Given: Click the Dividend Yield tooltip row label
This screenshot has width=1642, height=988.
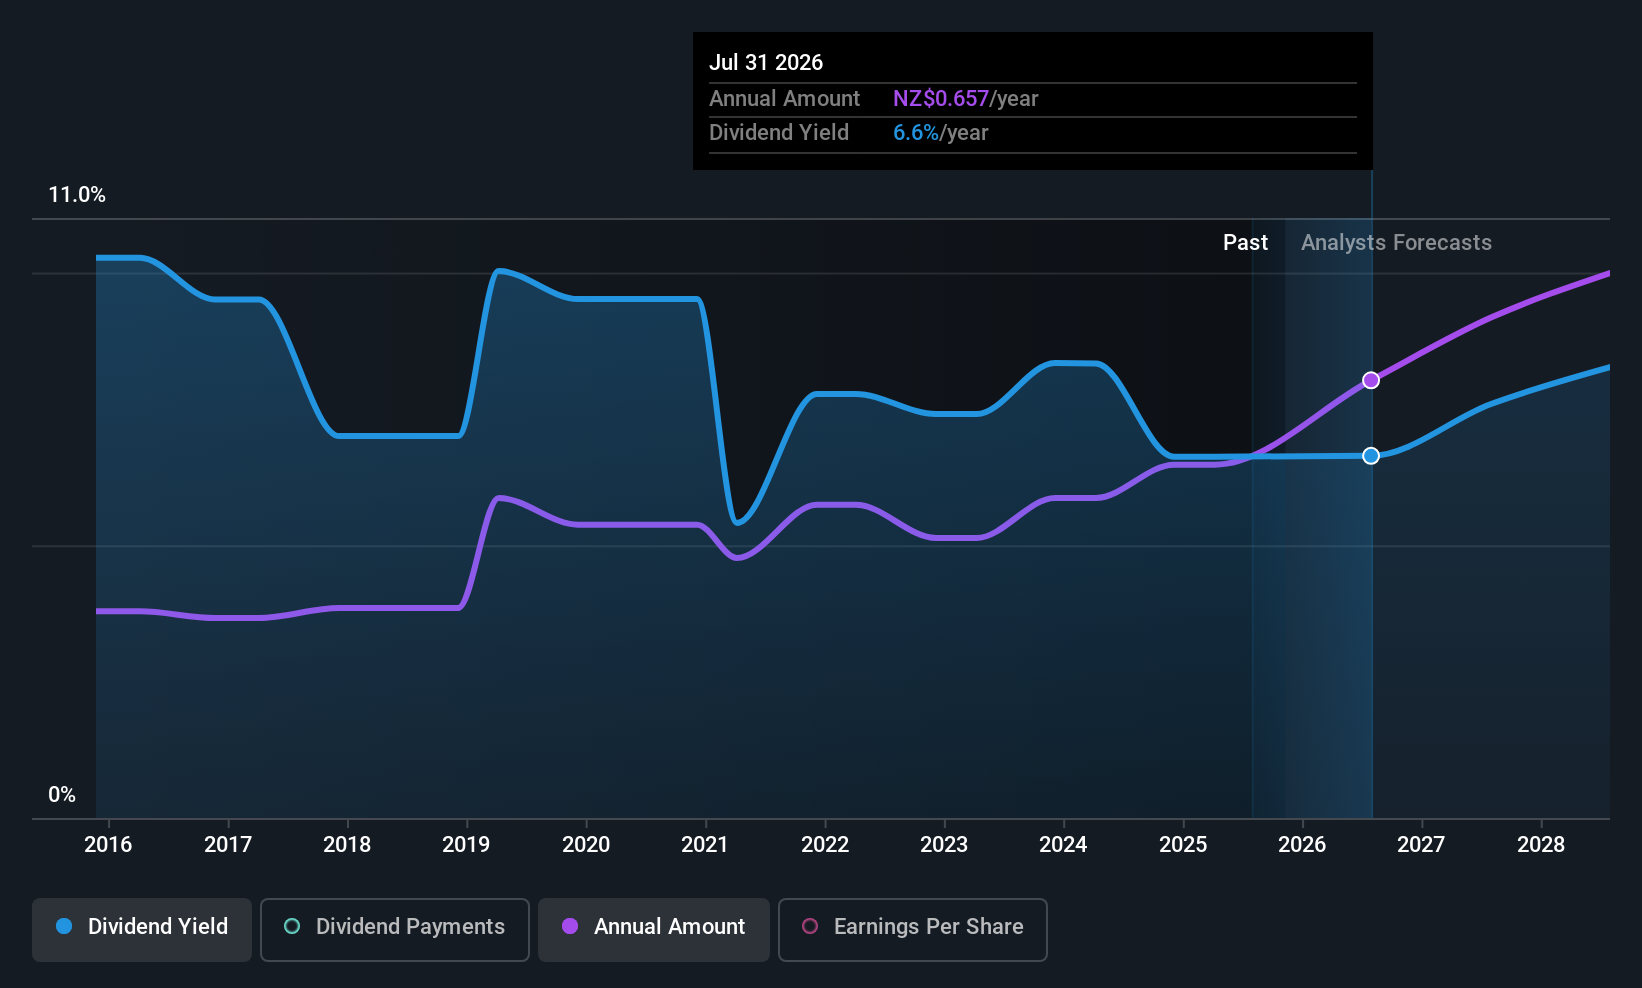Looking at the screenshot, I should pyautogui.click(x=779, y=133).
